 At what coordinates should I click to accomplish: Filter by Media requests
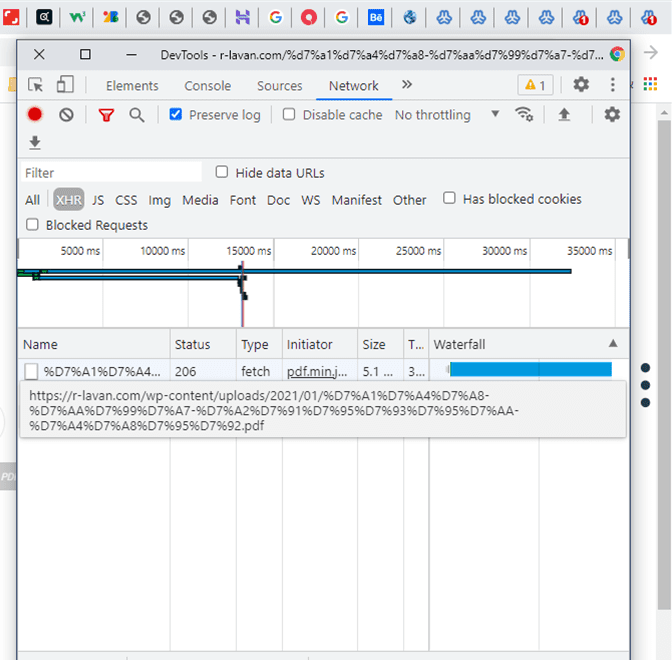200,200
